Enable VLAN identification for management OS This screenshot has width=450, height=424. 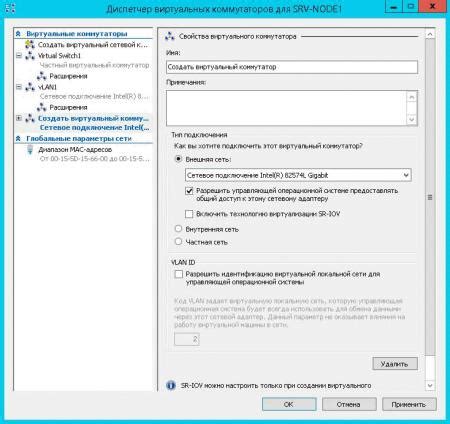tap(179, 274)
